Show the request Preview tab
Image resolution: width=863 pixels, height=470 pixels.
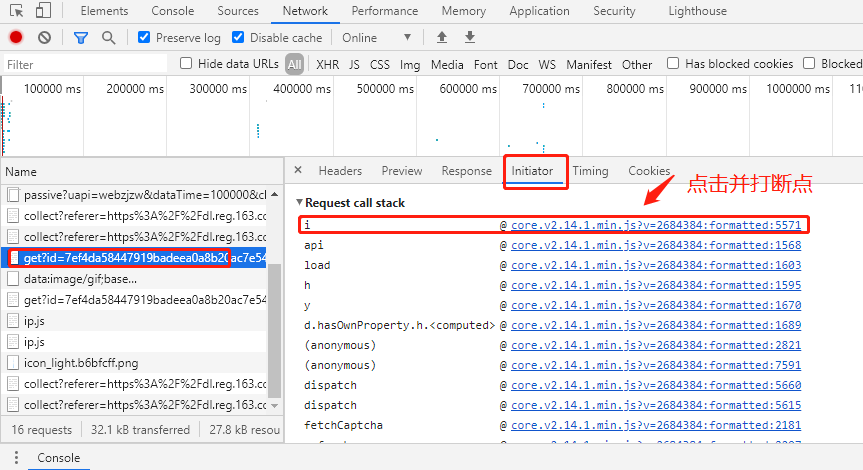tap(402, 171)
